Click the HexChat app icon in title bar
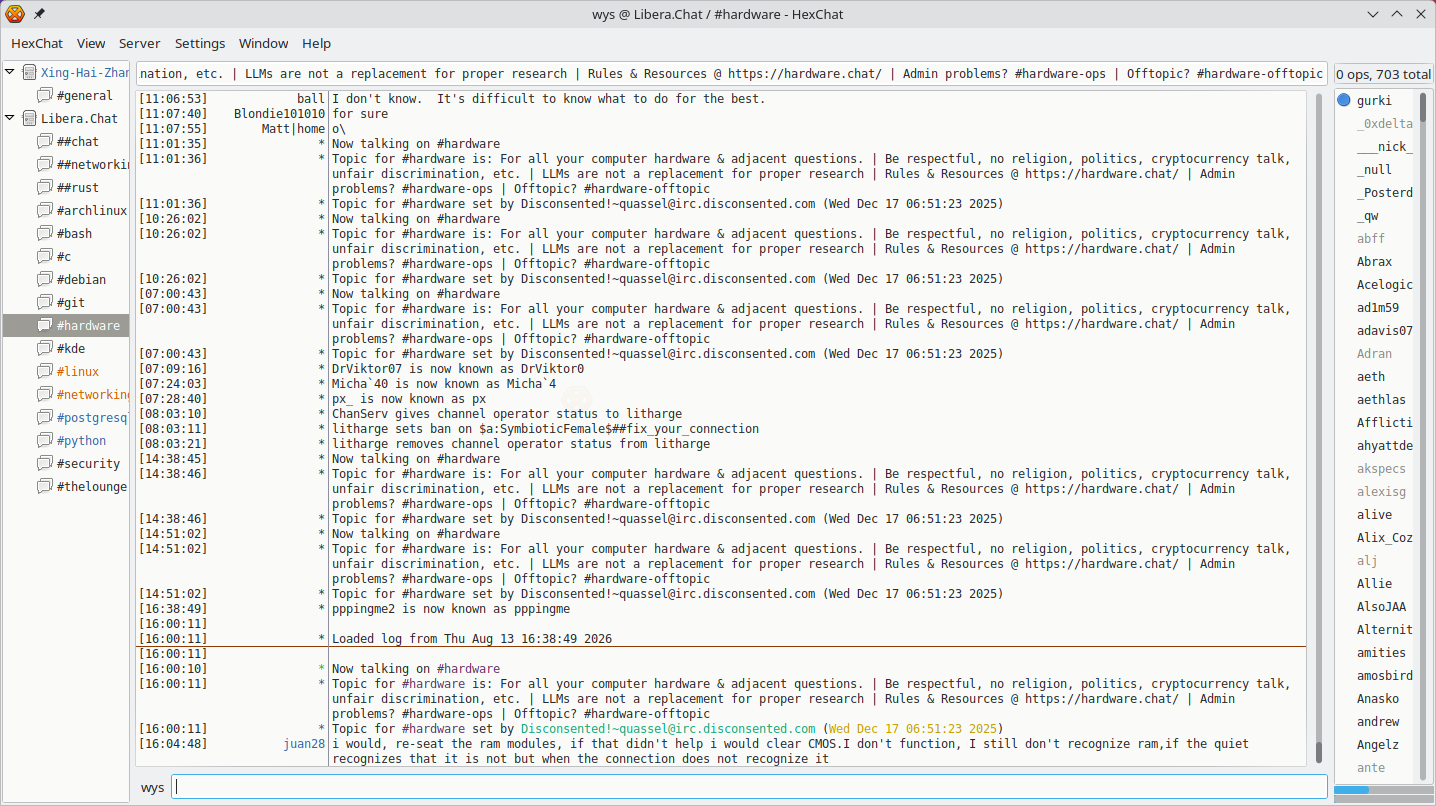 [15, 14]
